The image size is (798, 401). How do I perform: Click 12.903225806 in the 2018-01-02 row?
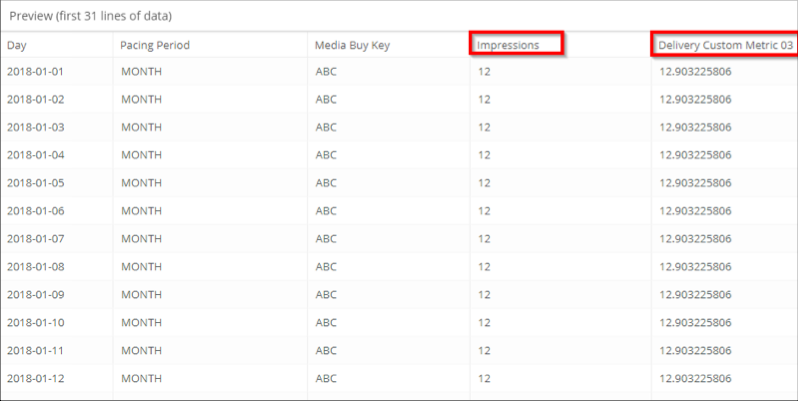pyautogui.click(x=696, y=99)
